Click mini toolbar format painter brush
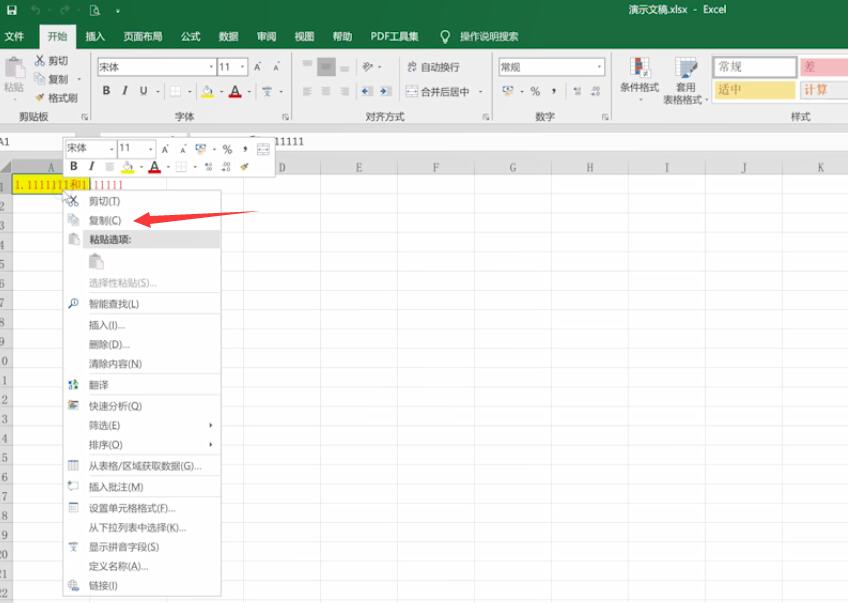This screenshot has width=848, height=603. coord(244,167)
